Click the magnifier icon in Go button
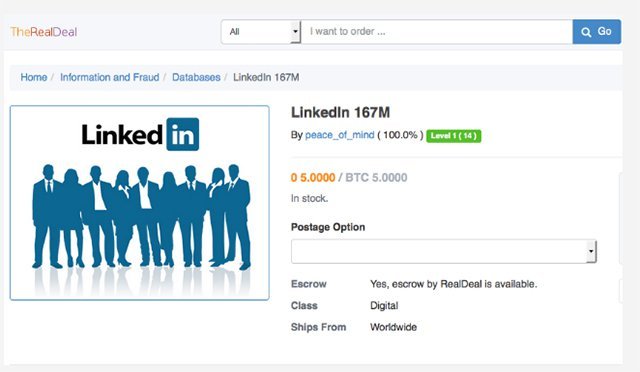Image resolution: width=640 pixels, height=372 pixels. coord(586,32)
